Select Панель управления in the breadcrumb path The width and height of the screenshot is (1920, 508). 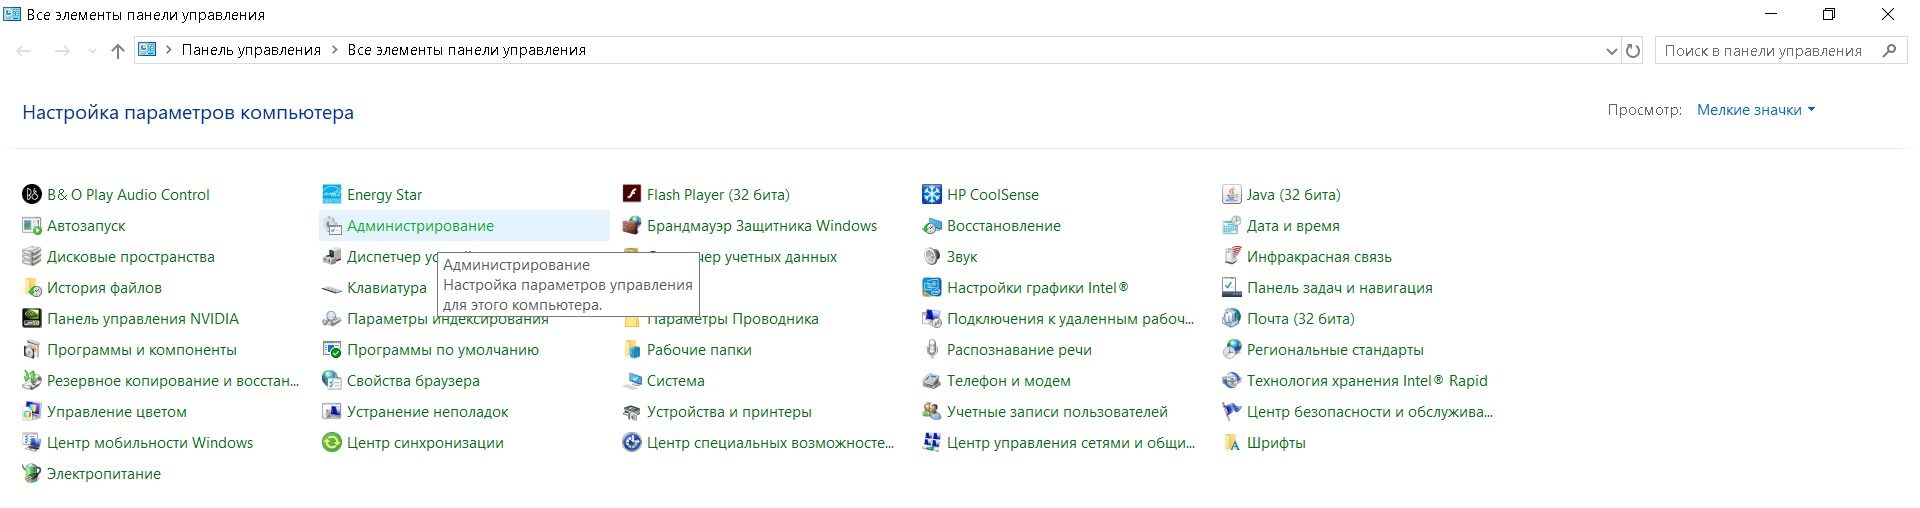[251, 50]
